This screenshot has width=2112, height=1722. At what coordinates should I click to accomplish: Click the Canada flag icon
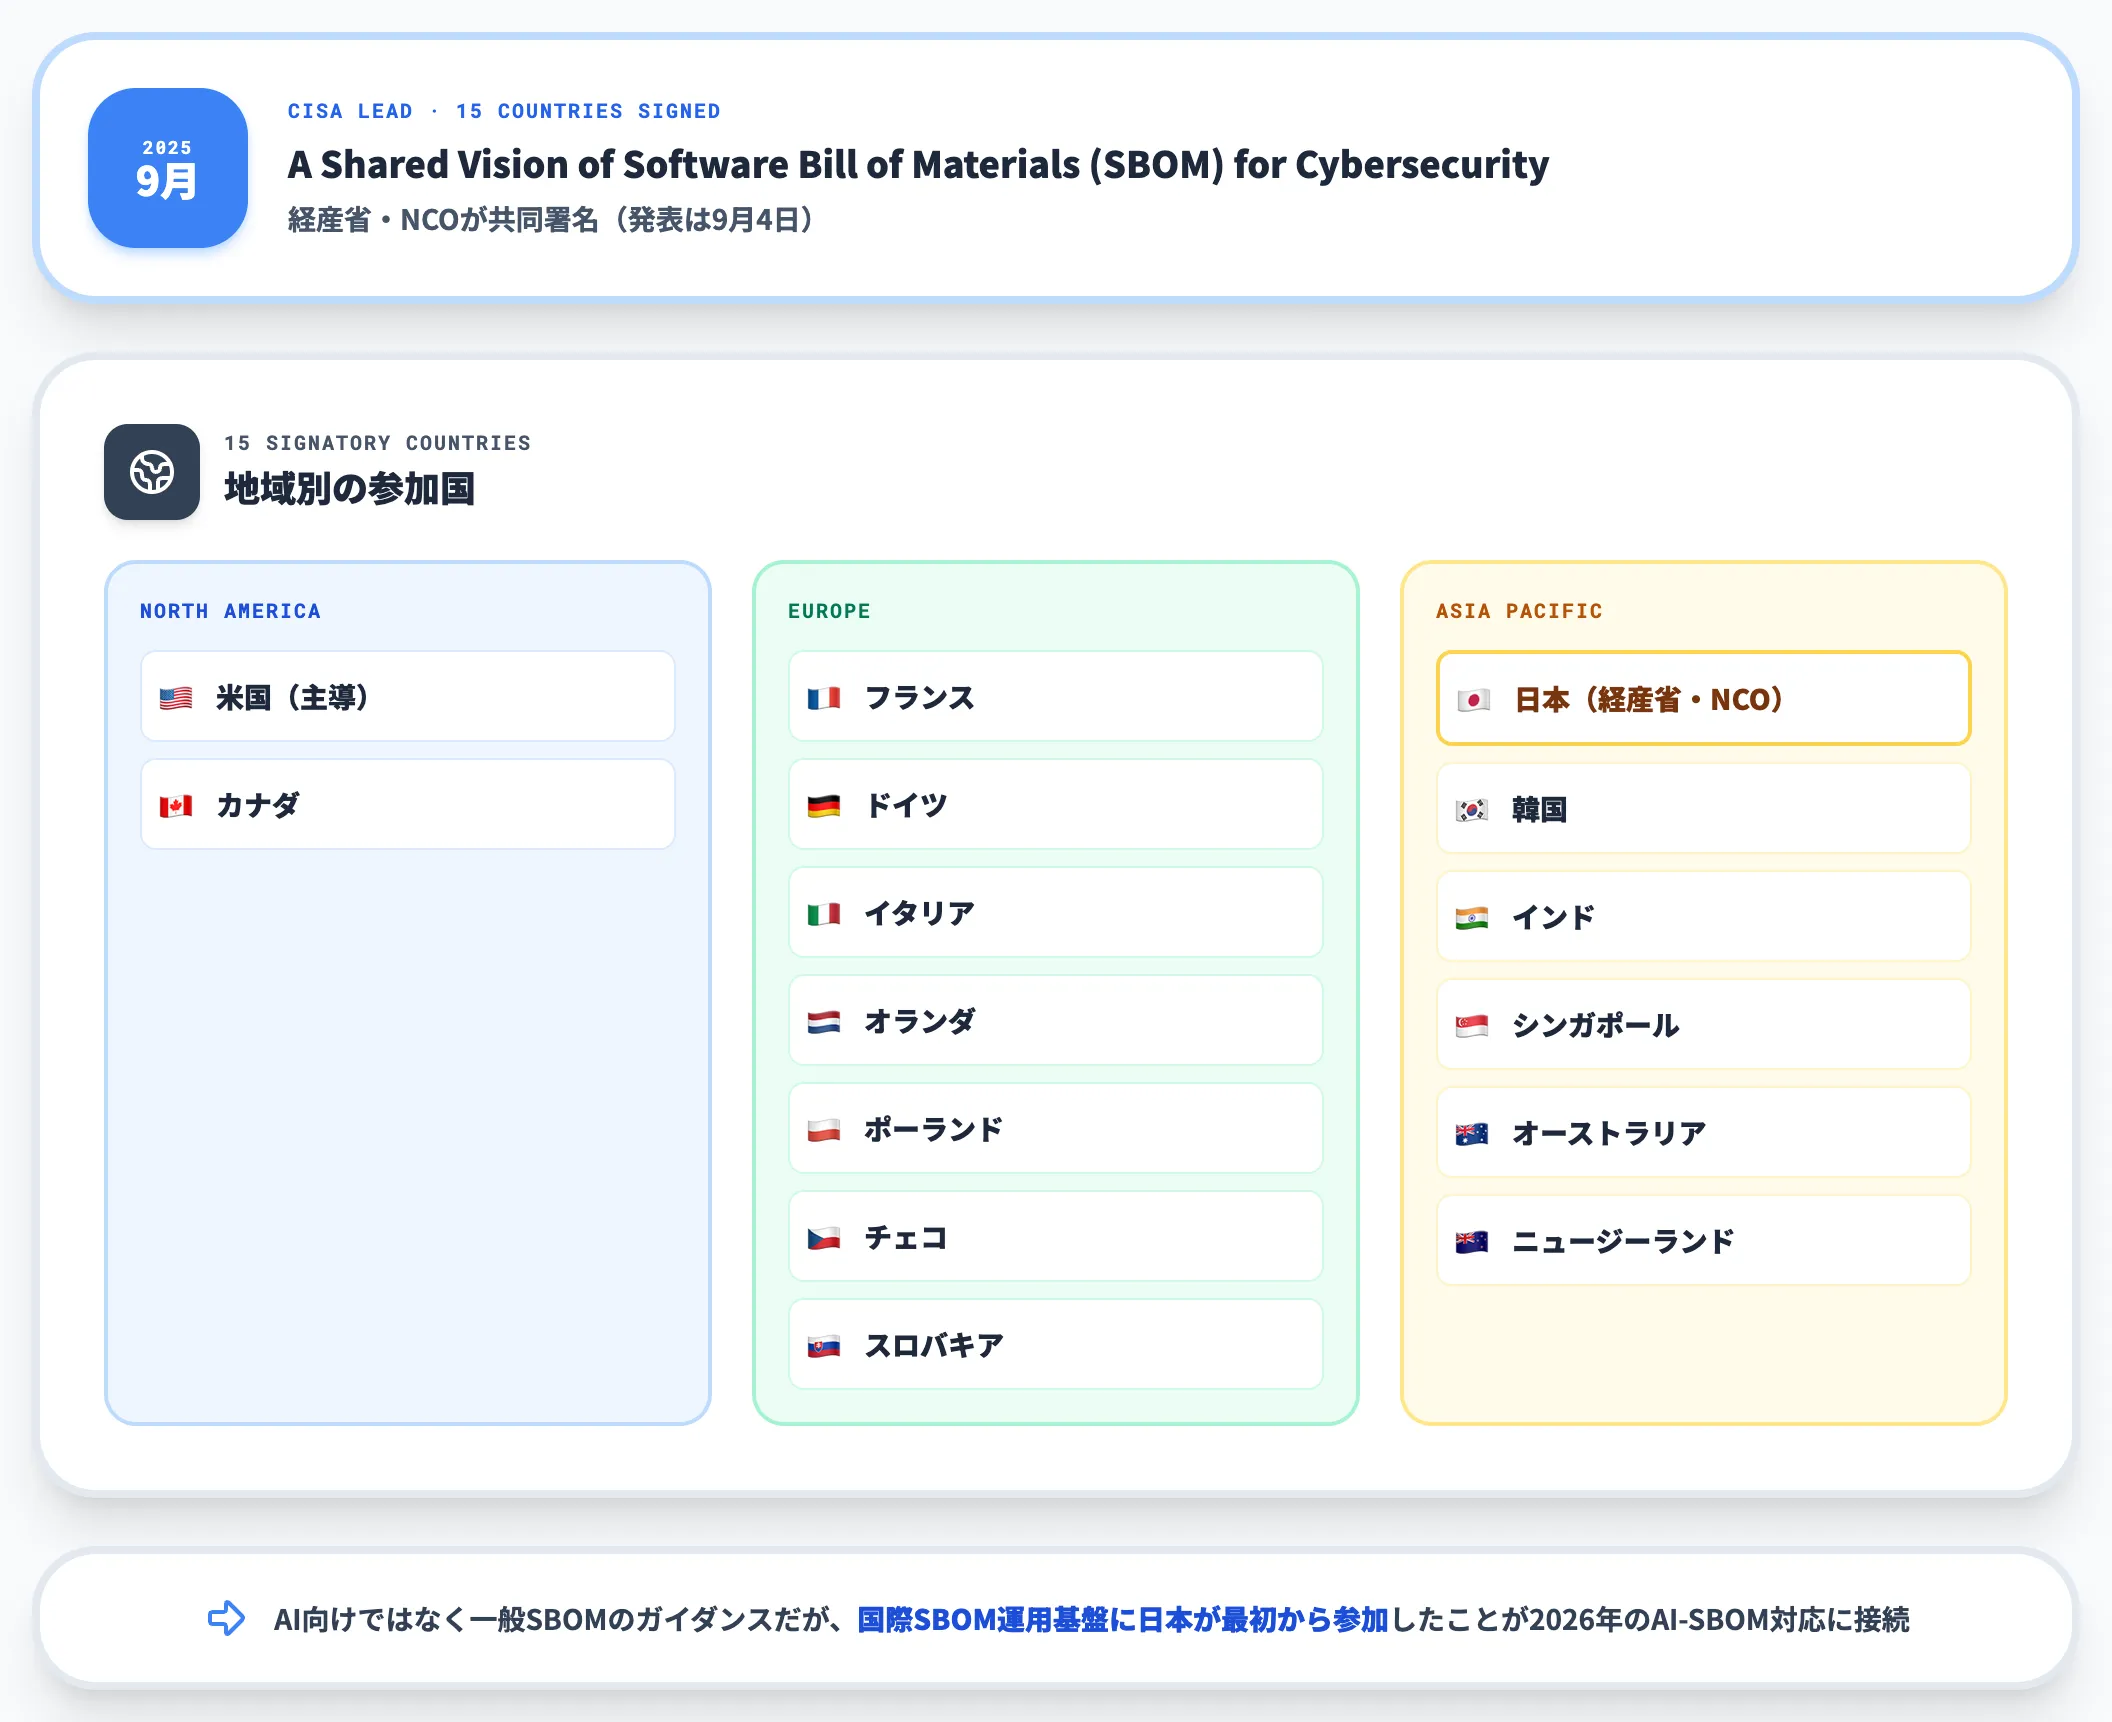coord(176,806)
